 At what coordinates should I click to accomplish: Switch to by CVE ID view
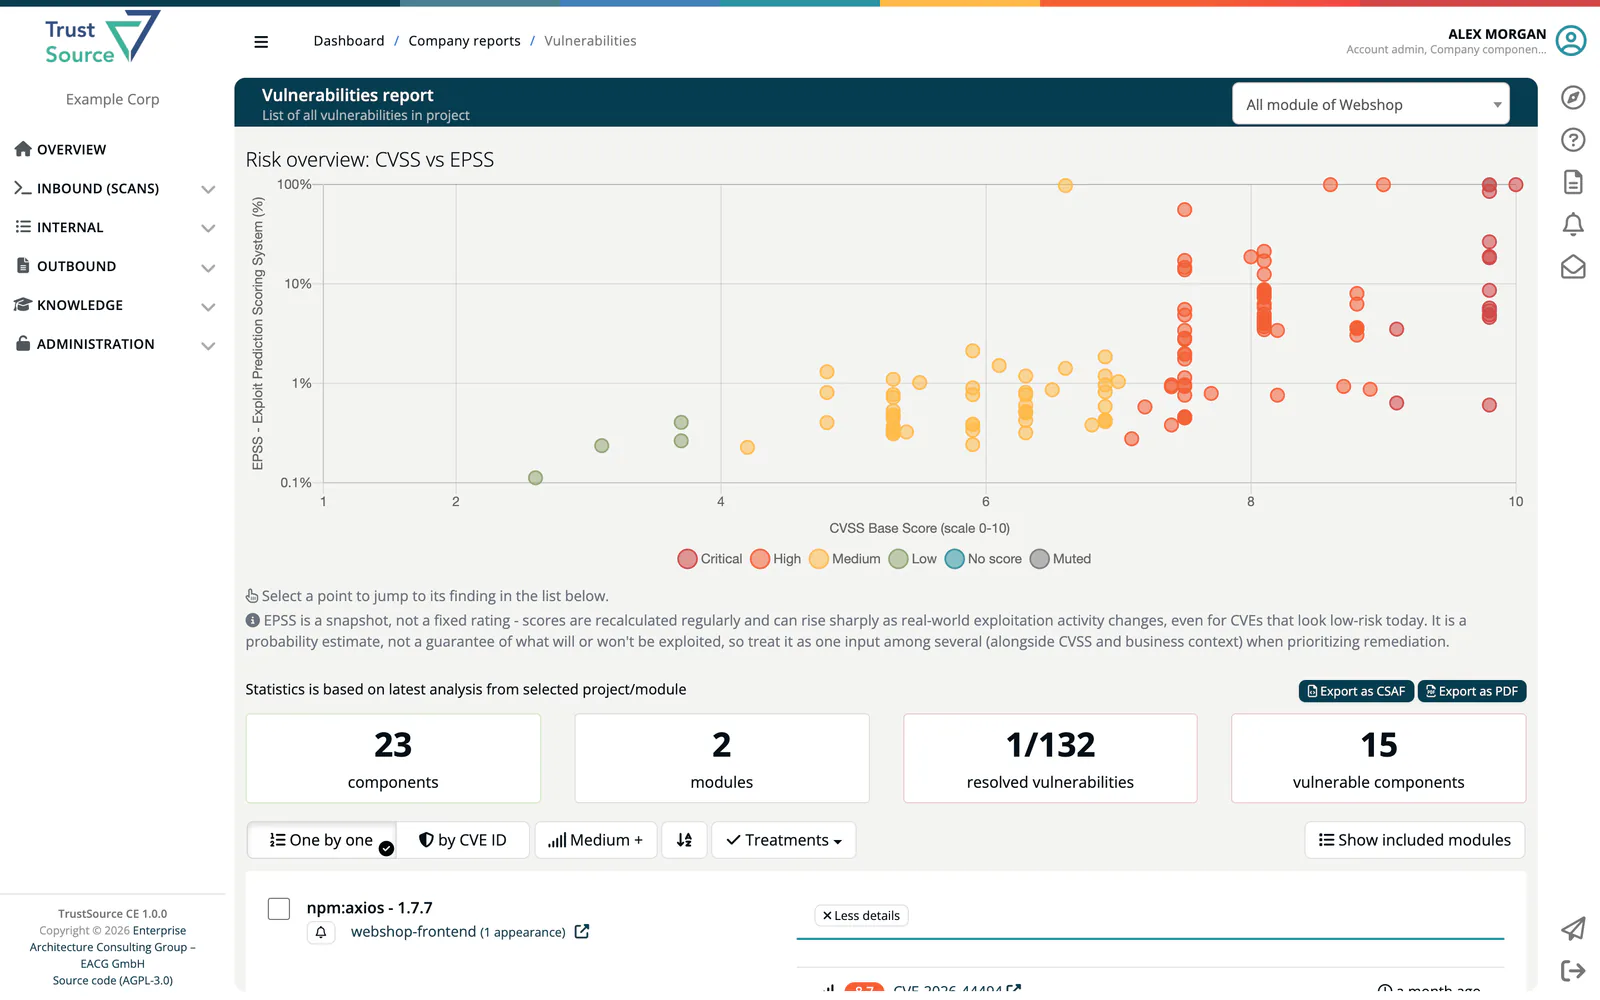tap(463, 840)
